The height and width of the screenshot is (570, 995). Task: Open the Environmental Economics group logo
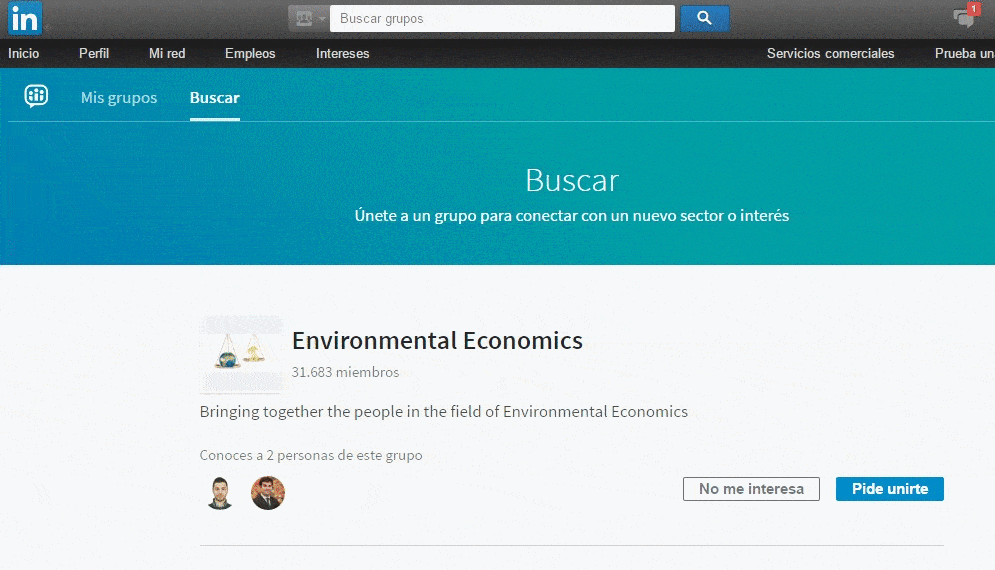(x=241, y=353)
